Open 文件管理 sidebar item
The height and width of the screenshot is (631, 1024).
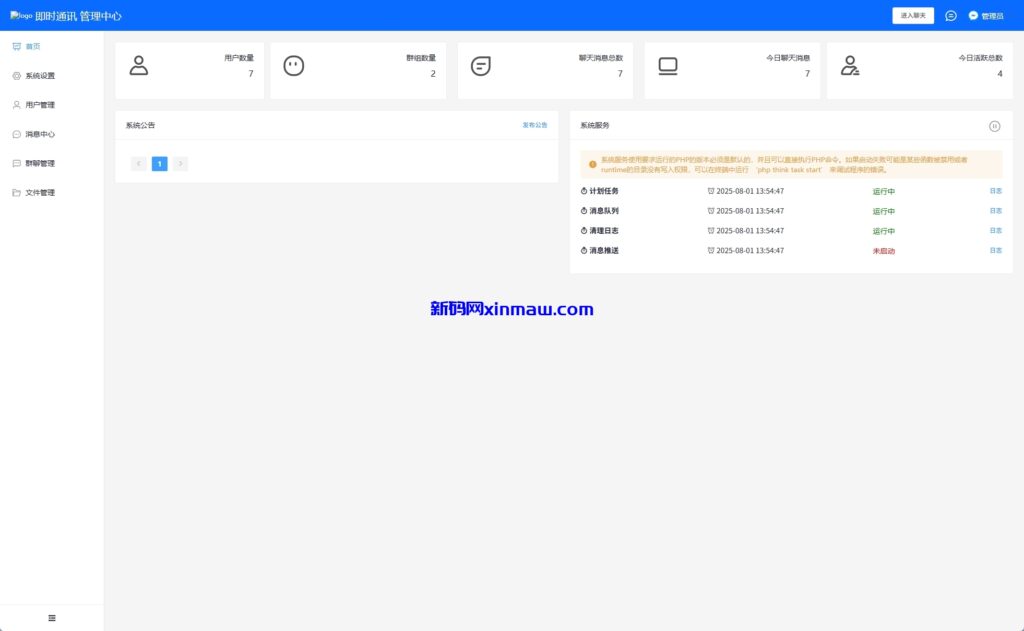pos(39,192)
